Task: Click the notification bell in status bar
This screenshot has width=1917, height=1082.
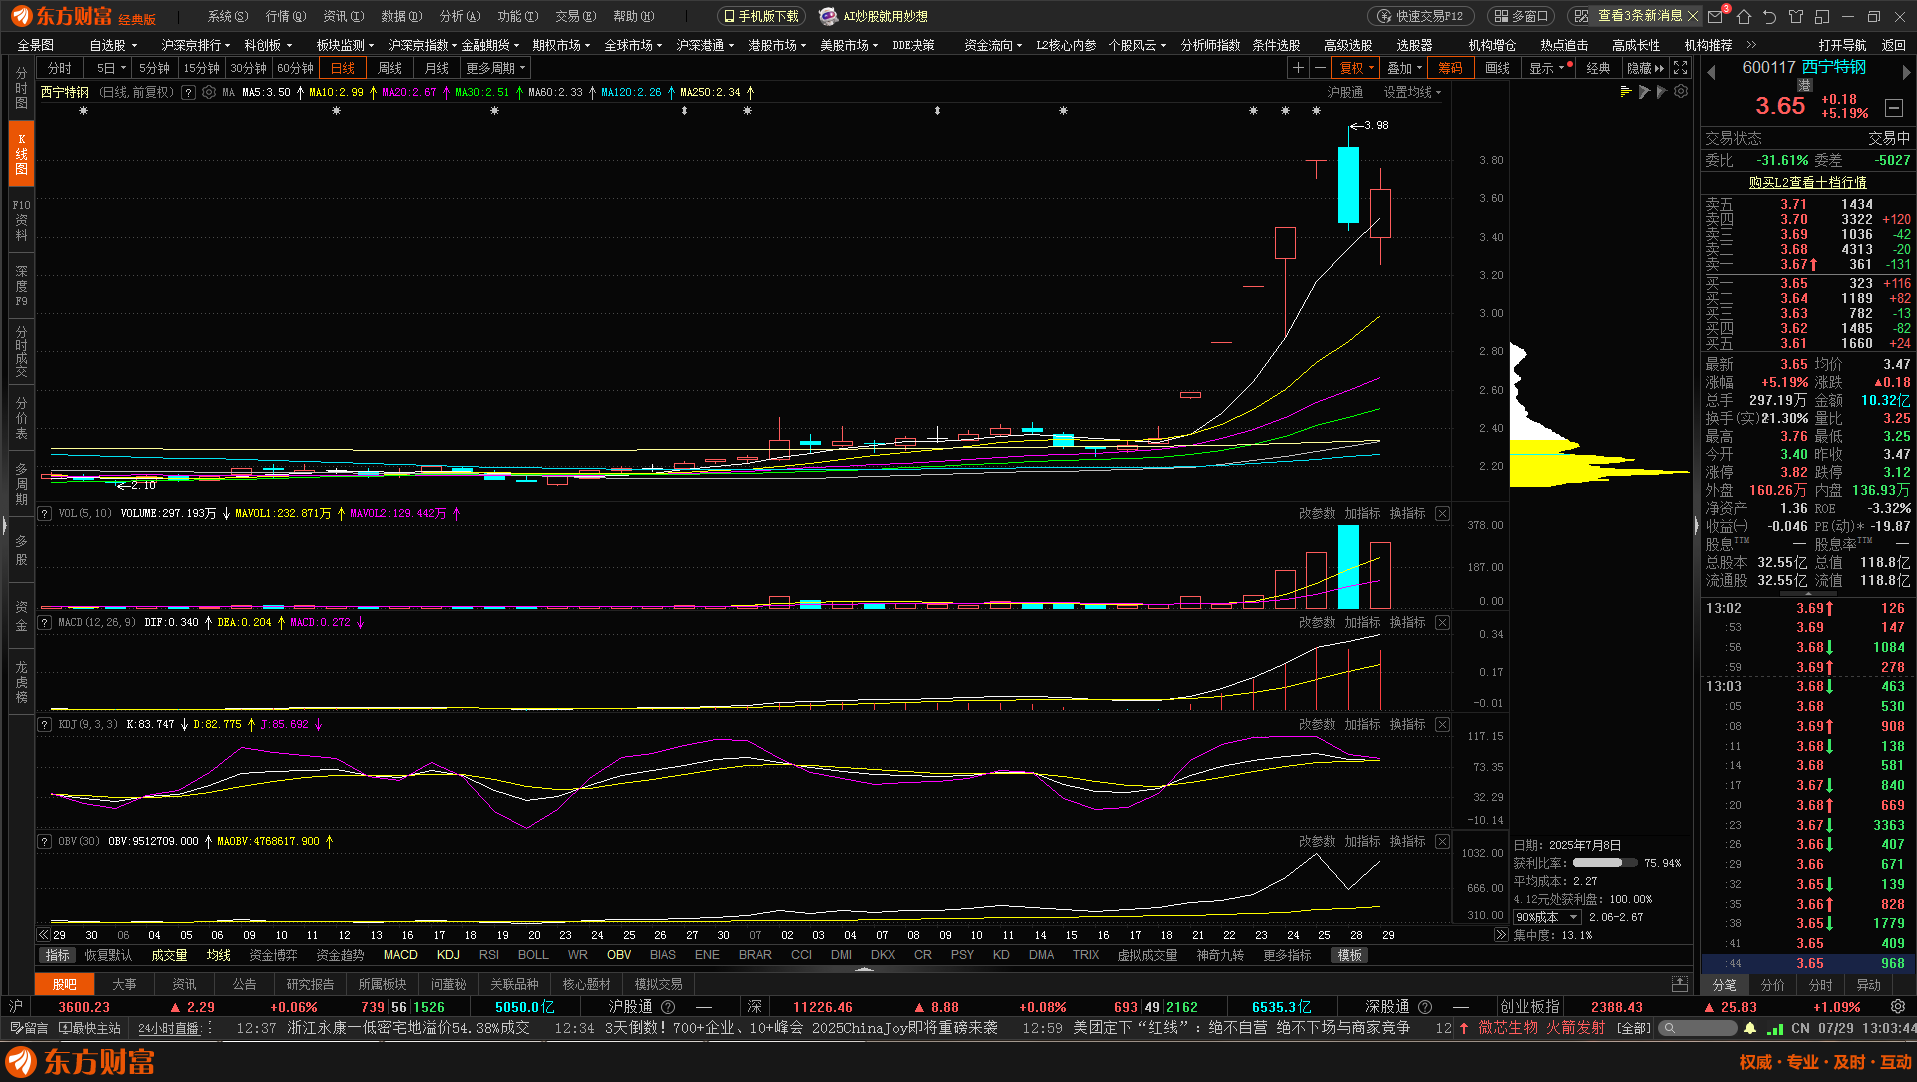Action: point(1750,1028)
